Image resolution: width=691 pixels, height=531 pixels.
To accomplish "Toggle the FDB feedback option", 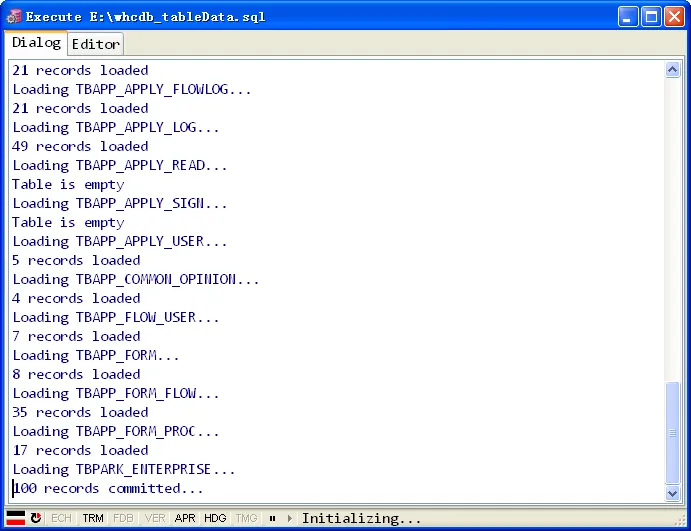I will (x=123, y=518).
